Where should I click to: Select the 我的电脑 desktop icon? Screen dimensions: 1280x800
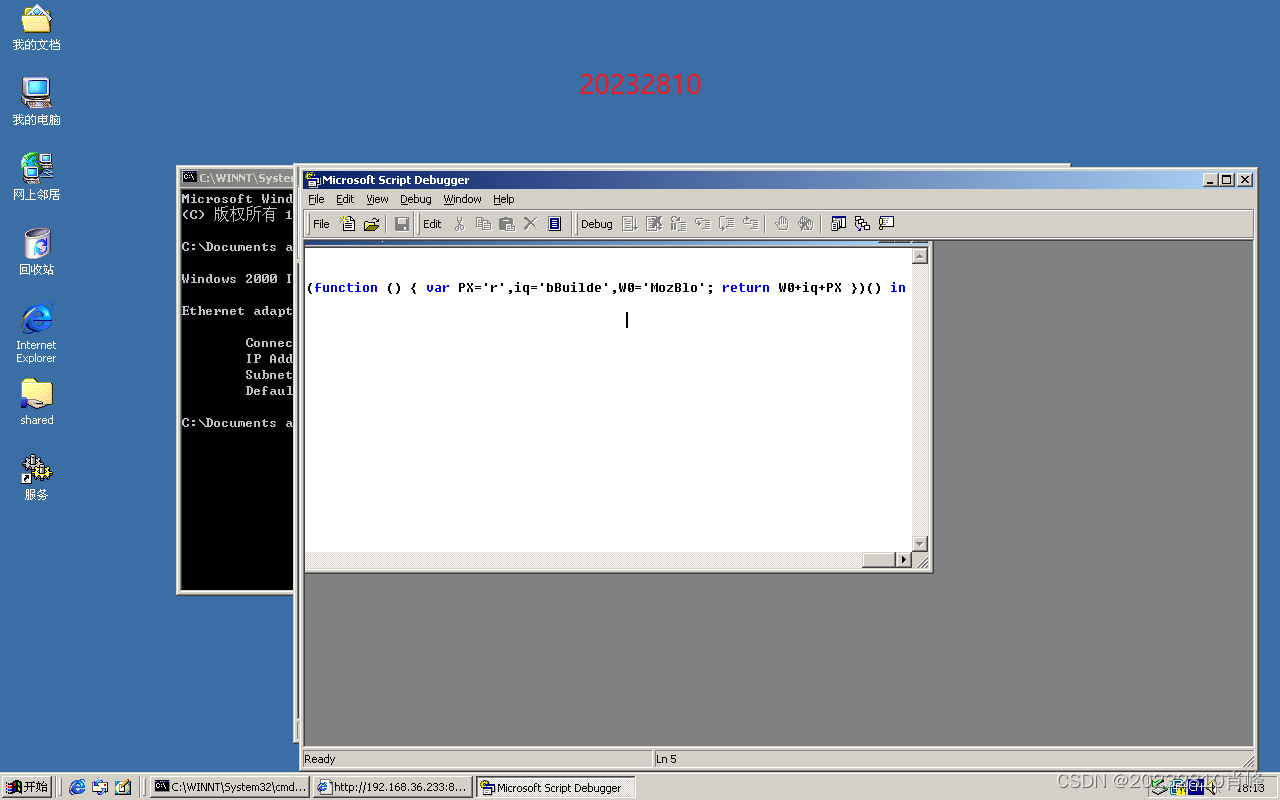[36, 102]
